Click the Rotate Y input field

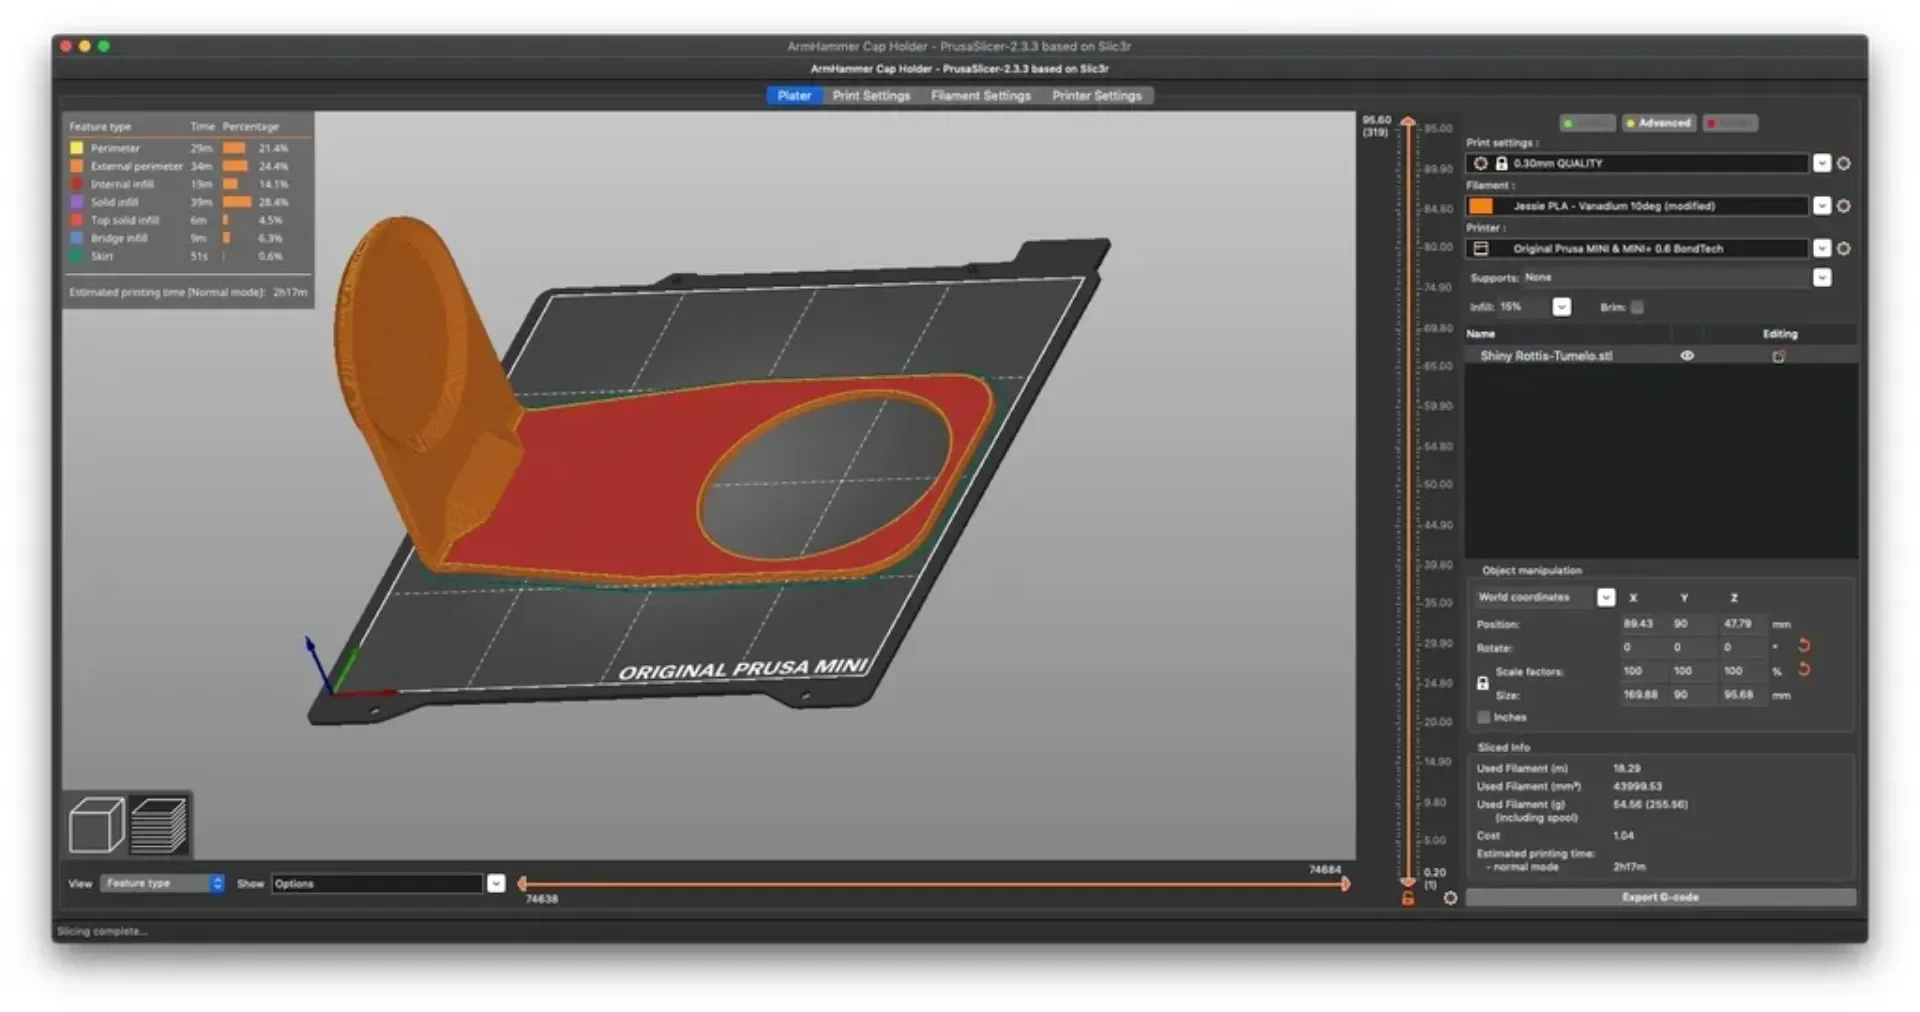click(1694, 647)
